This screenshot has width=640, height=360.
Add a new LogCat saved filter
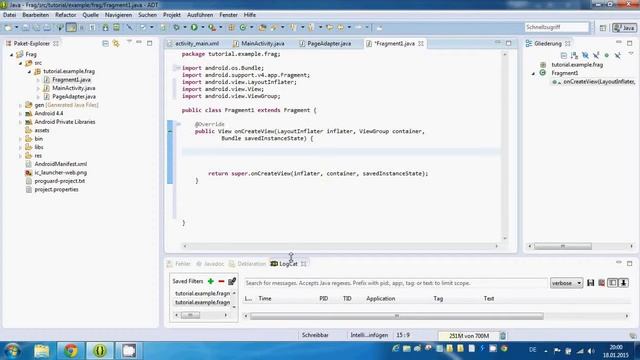[x=211, y=281]
